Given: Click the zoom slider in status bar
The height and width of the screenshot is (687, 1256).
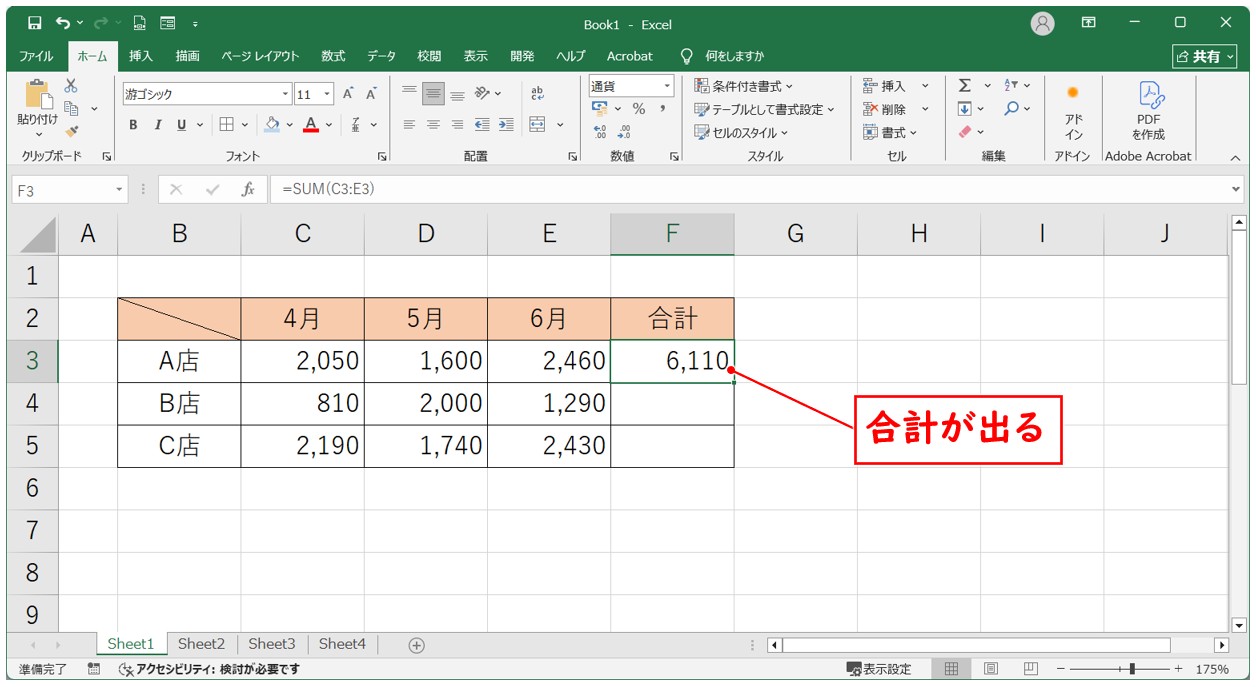Looking at the screenshot, I should [x=1131, y=669].
